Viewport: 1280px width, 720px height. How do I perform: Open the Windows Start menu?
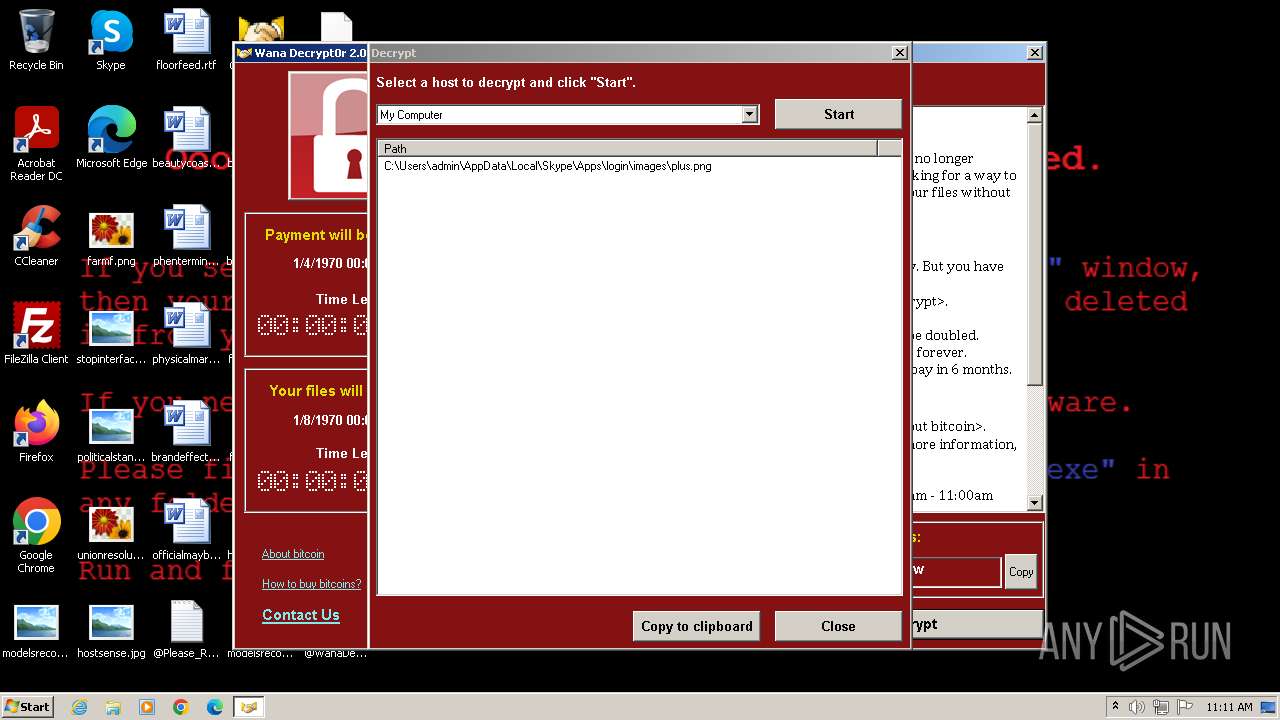click(x=27, y=707)
